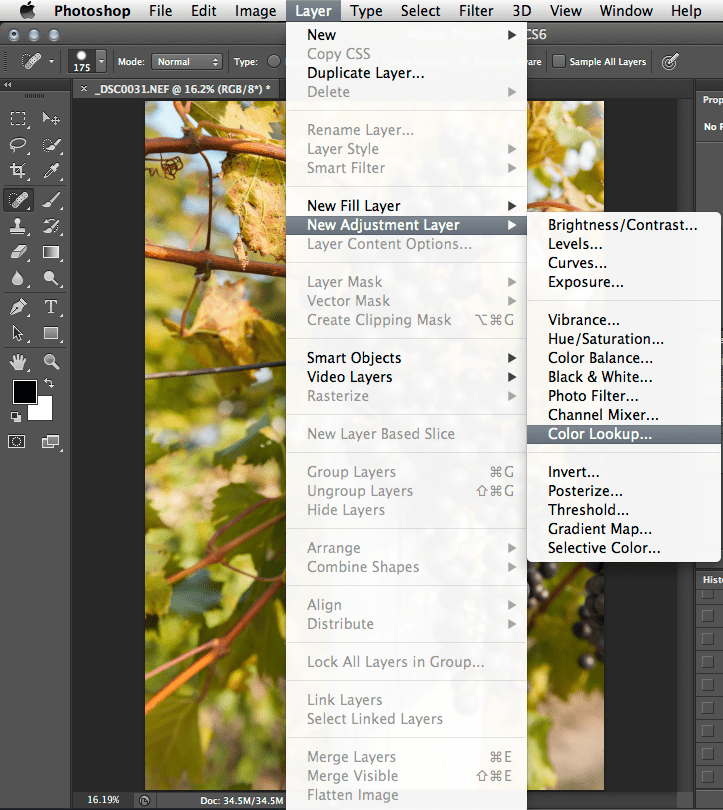The image size is (723, 810).
Task: Choose Levels adjustment layer
Action: pyautogui.click(x=624, y=244)
